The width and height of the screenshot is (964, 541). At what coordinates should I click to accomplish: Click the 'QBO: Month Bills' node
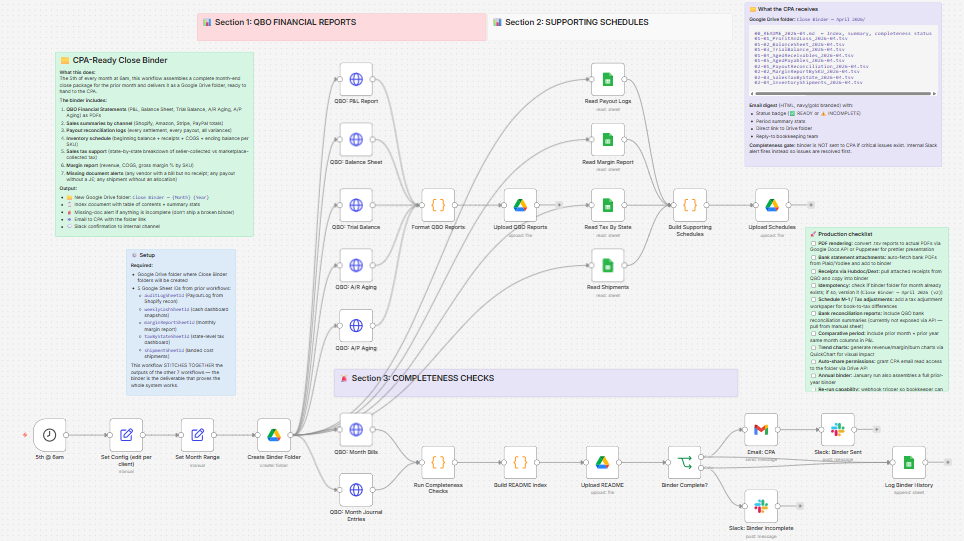pyautogui.click(x=356, y=429)
